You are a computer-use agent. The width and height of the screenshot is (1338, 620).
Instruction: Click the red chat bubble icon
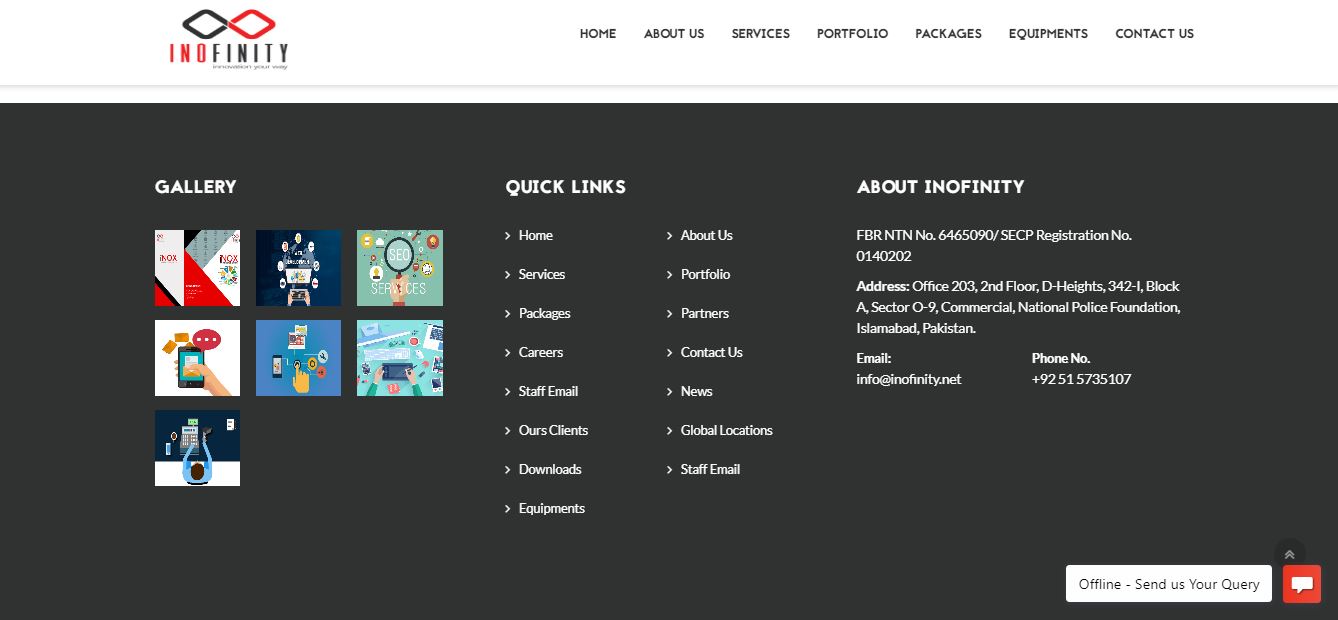pos(1301,584)
